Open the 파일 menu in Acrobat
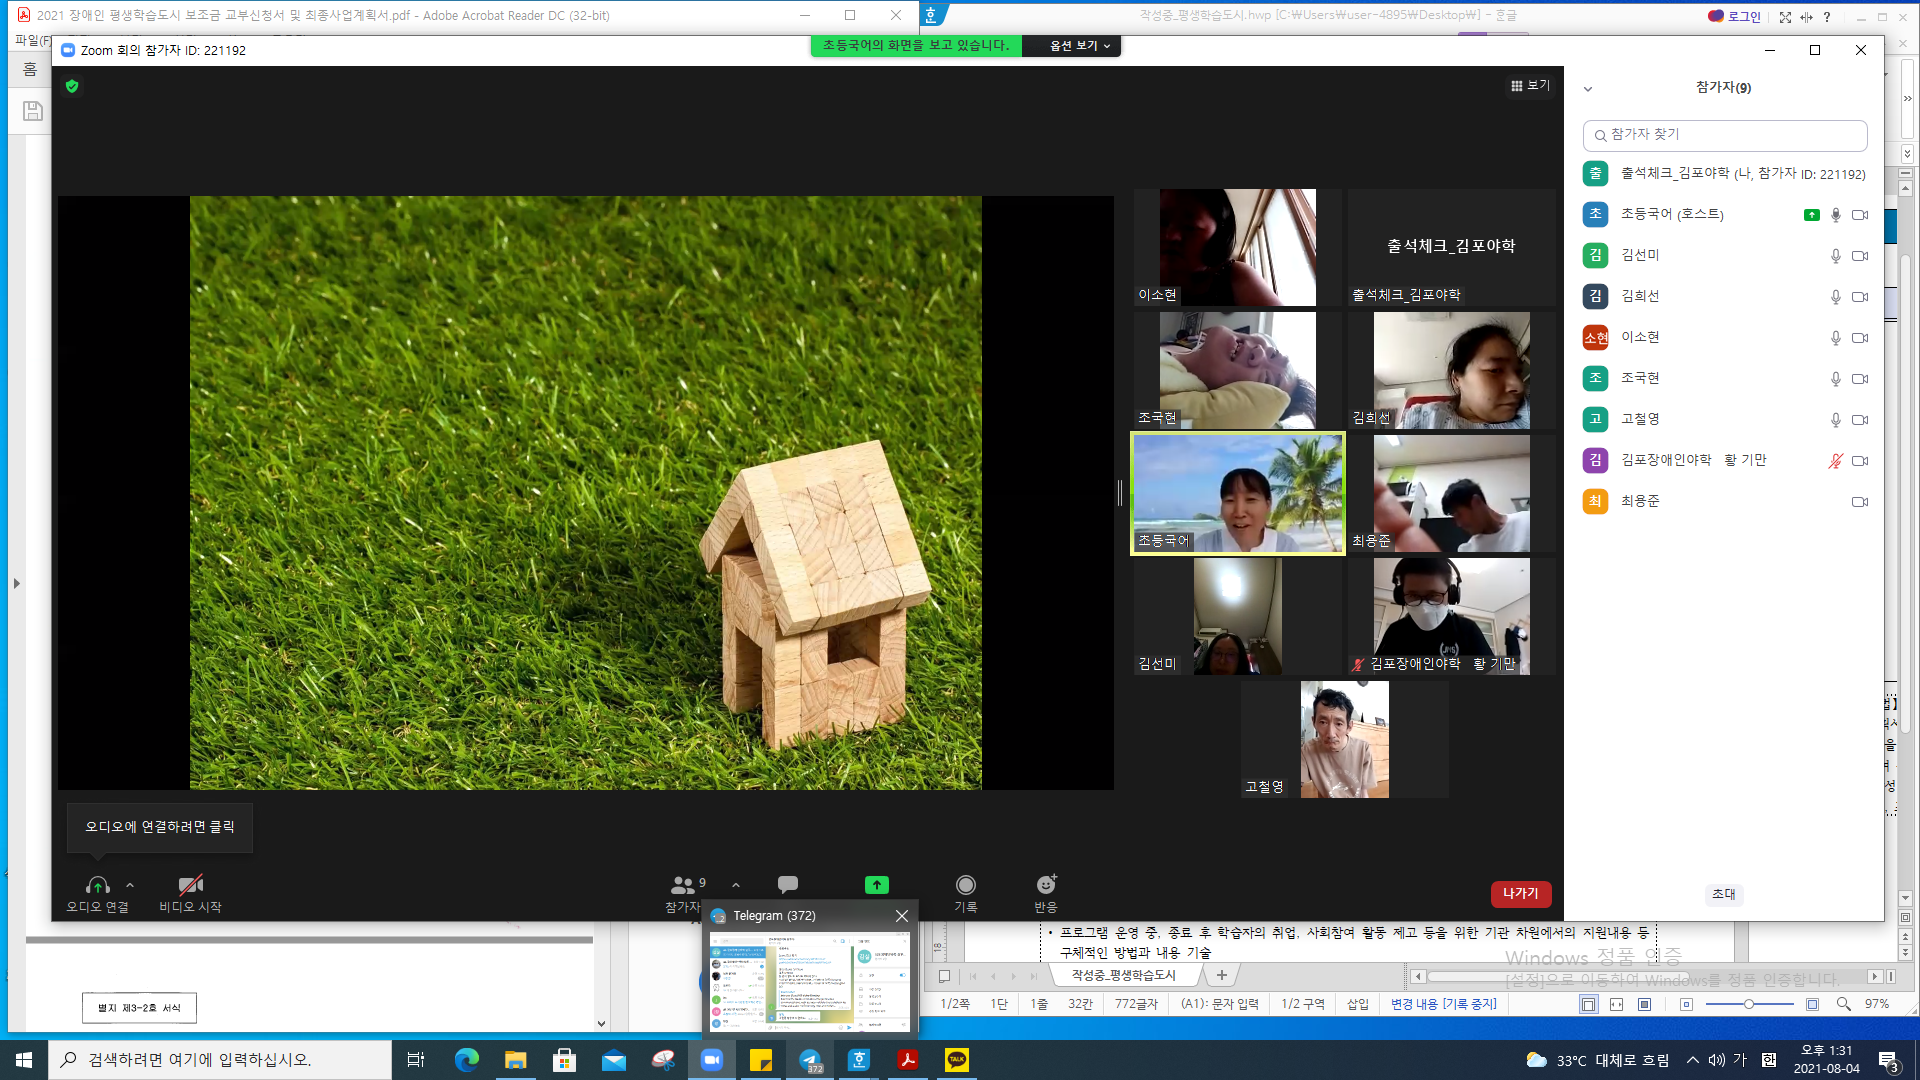 coord(30,41)
